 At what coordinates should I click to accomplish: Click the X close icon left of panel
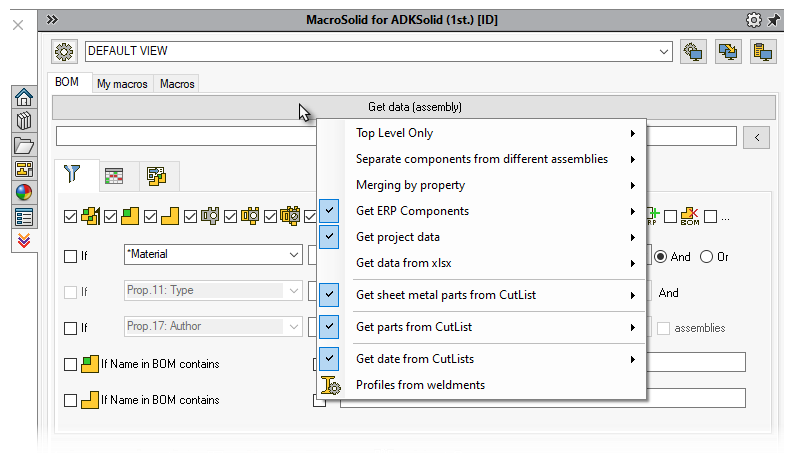click(x=18, y=25)
